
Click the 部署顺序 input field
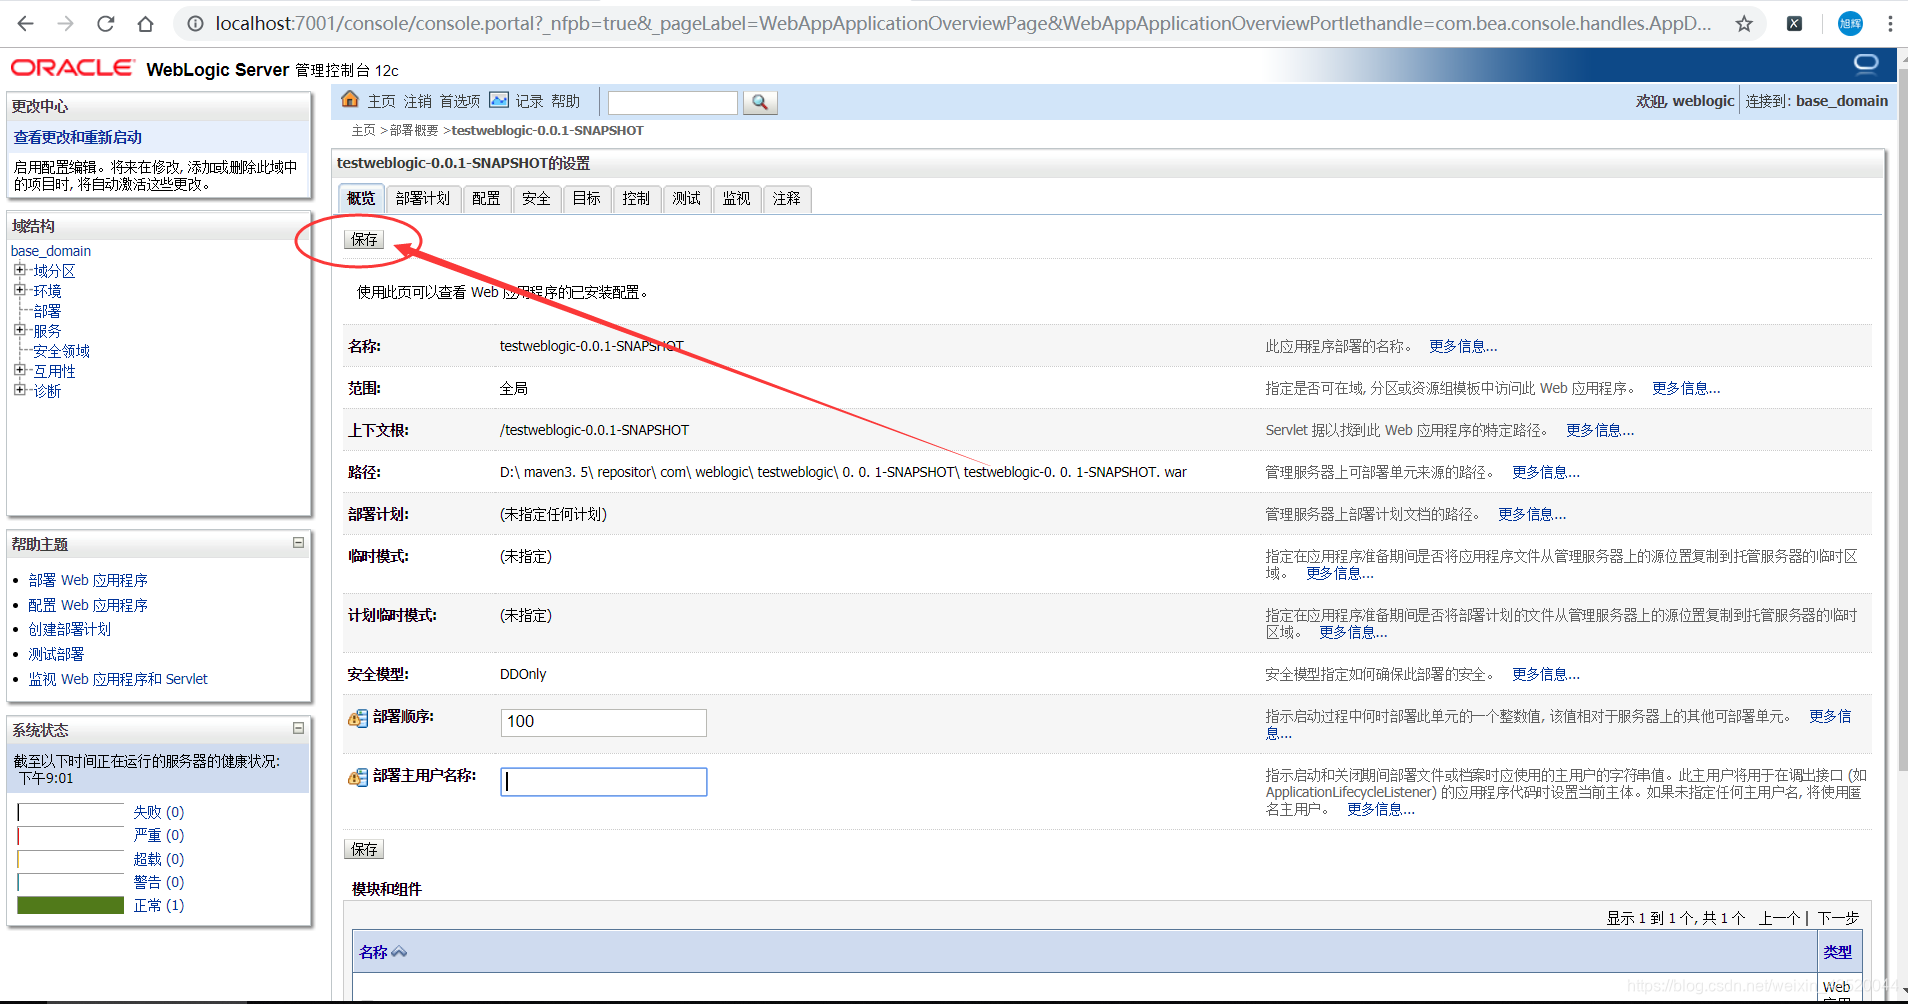603,722
